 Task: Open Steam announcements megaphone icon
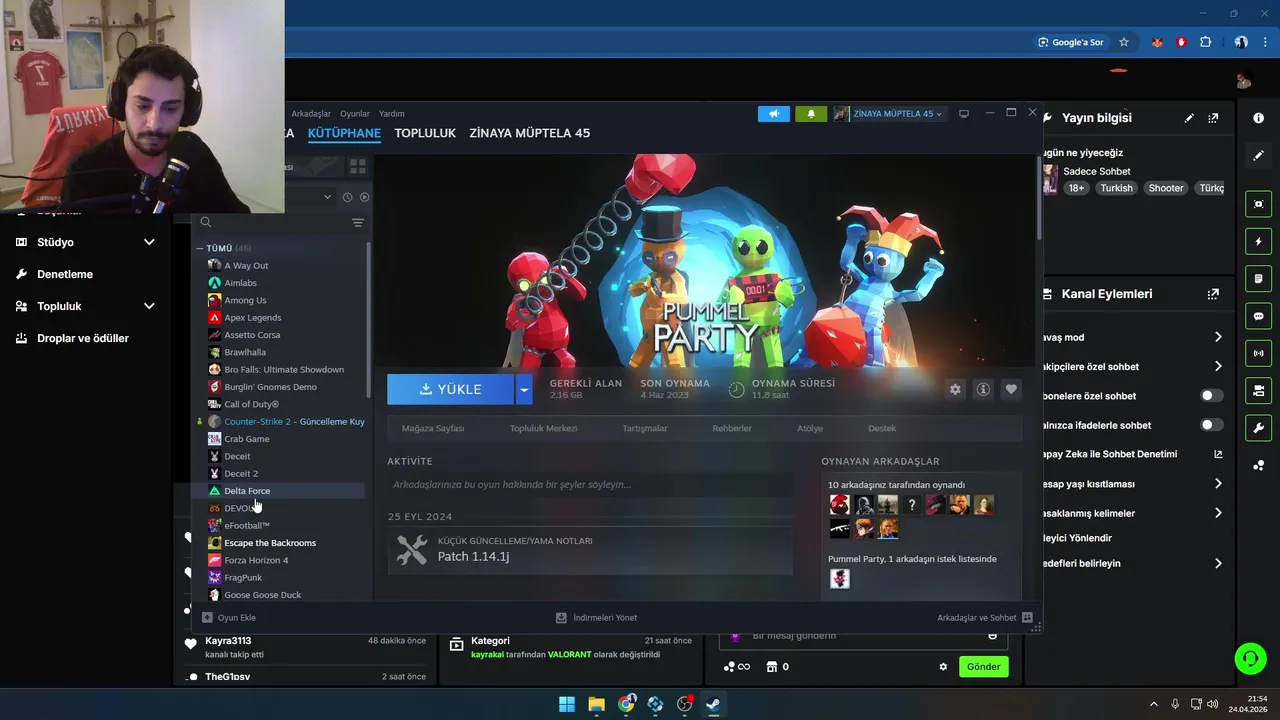click(x=773, y=114)
